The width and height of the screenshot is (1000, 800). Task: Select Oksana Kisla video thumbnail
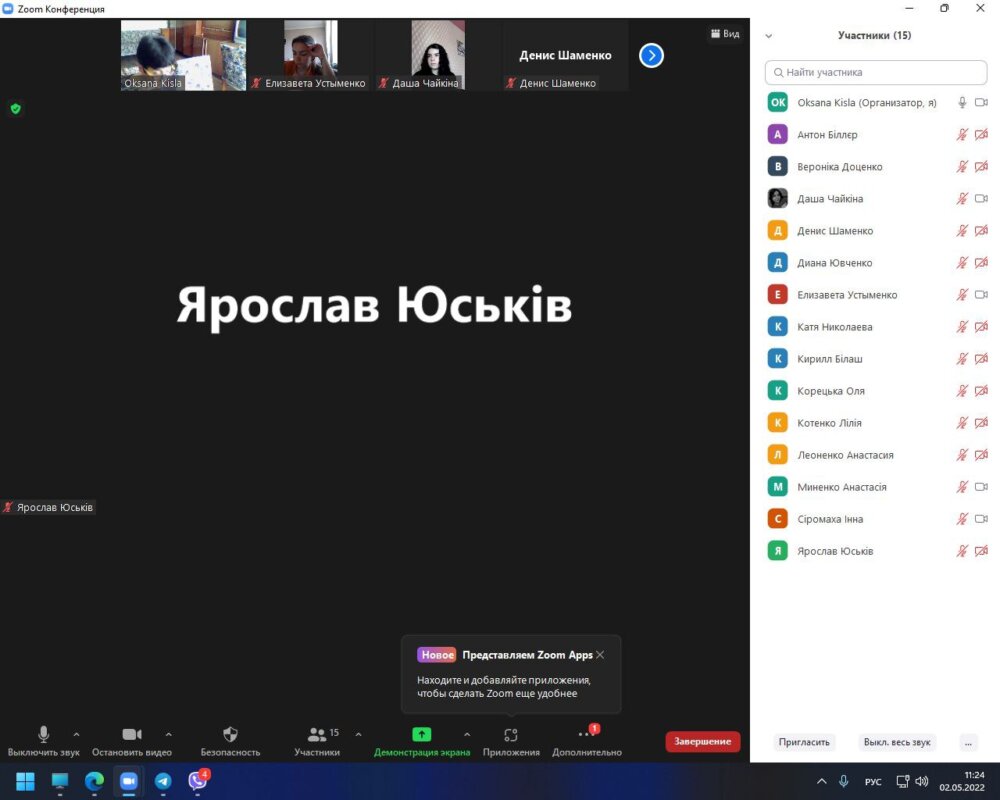pos(184,55)
